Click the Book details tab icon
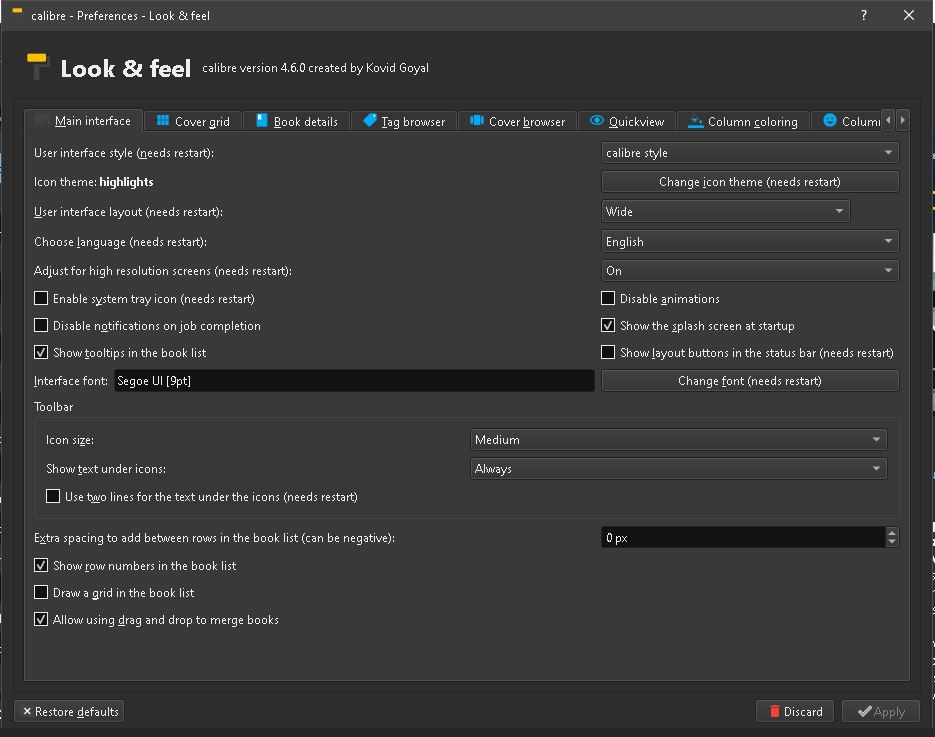Image resolution: width=935 pixels, height=737 pixels. click(262, 120)
